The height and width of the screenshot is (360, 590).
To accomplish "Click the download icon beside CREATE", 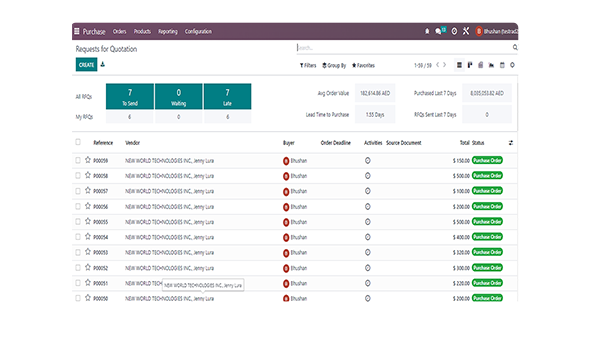I will pos(103,65).
